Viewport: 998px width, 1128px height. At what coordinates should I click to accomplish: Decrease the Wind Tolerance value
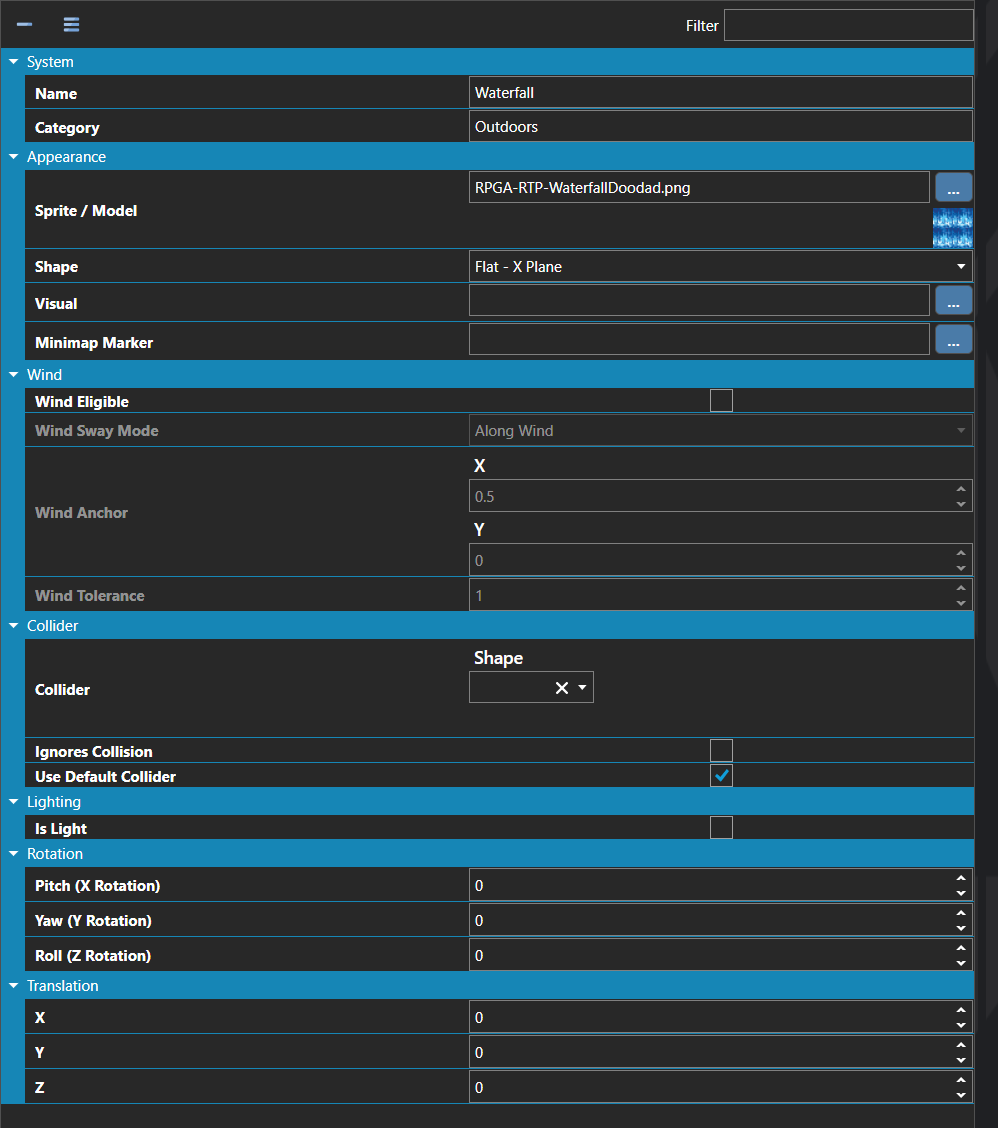(961, 603)
